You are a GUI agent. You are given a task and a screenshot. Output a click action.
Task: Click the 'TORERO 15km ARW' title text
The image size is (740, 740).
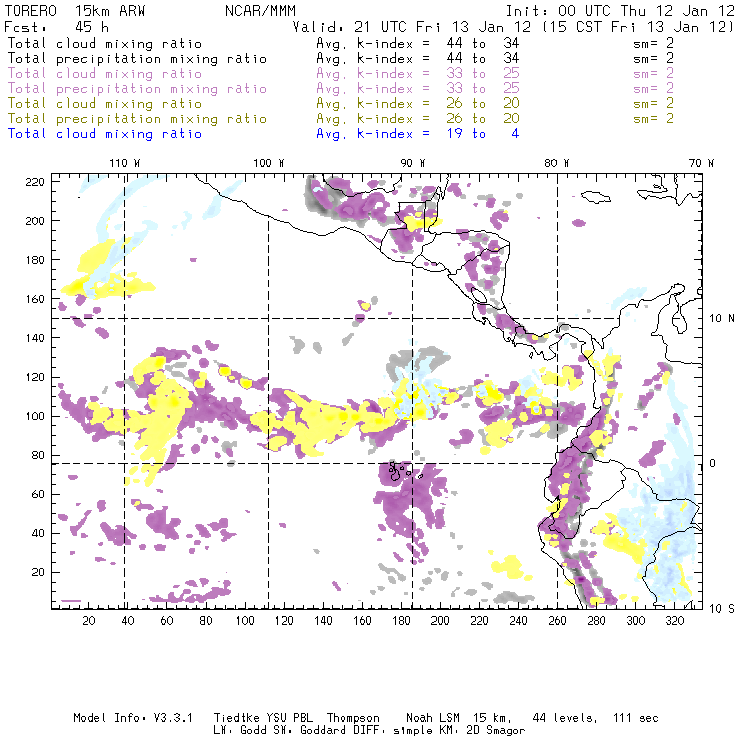[x=75, y=11]
